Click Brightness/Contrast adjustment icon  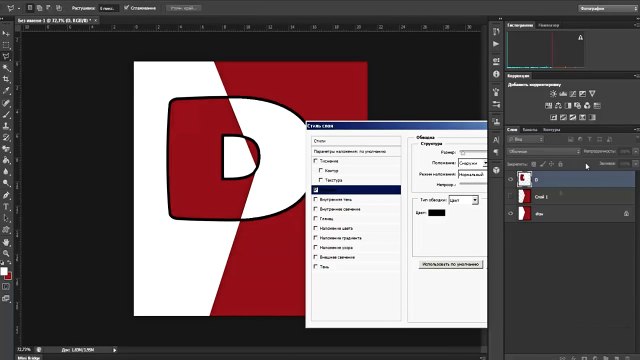[x=553, y=94]
